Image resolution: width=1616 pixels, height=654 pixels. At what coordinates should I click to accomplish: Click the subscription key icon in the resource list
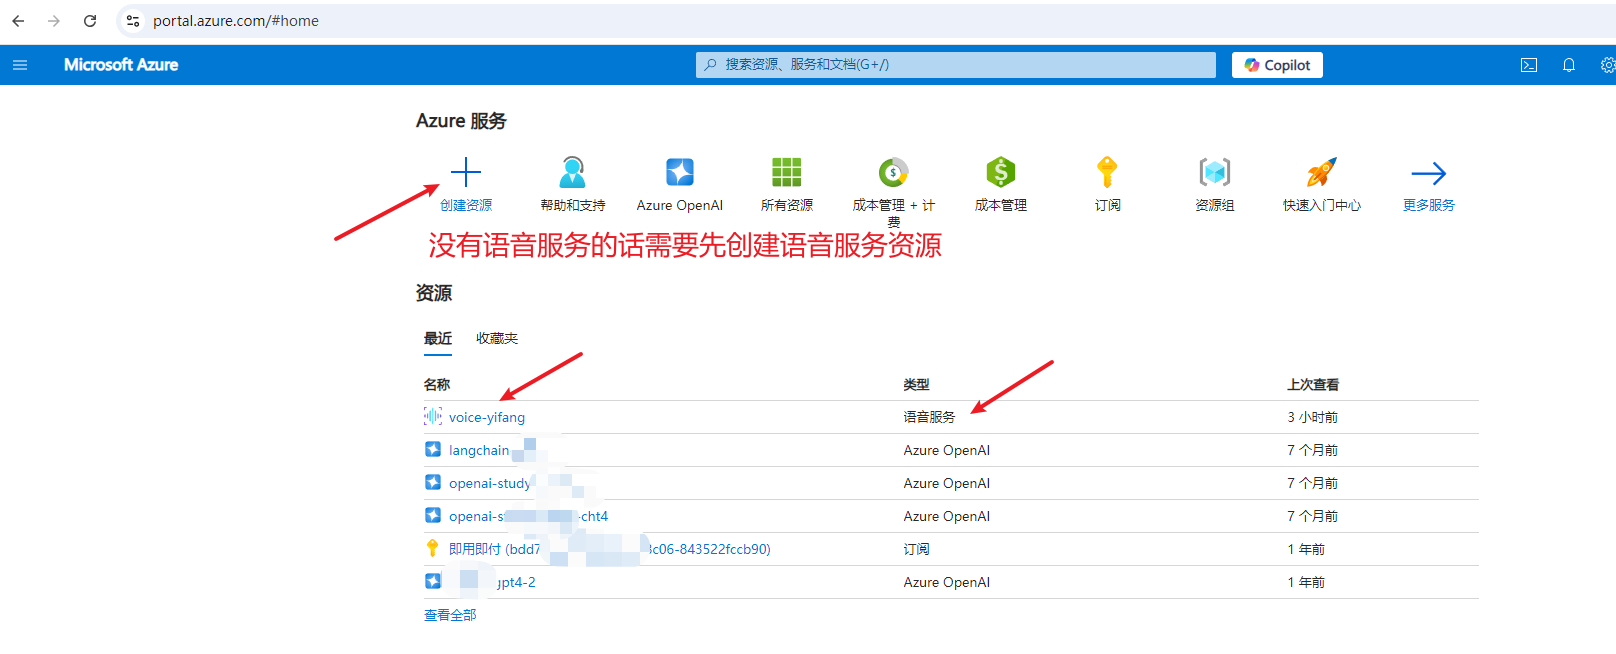point(432,548)
